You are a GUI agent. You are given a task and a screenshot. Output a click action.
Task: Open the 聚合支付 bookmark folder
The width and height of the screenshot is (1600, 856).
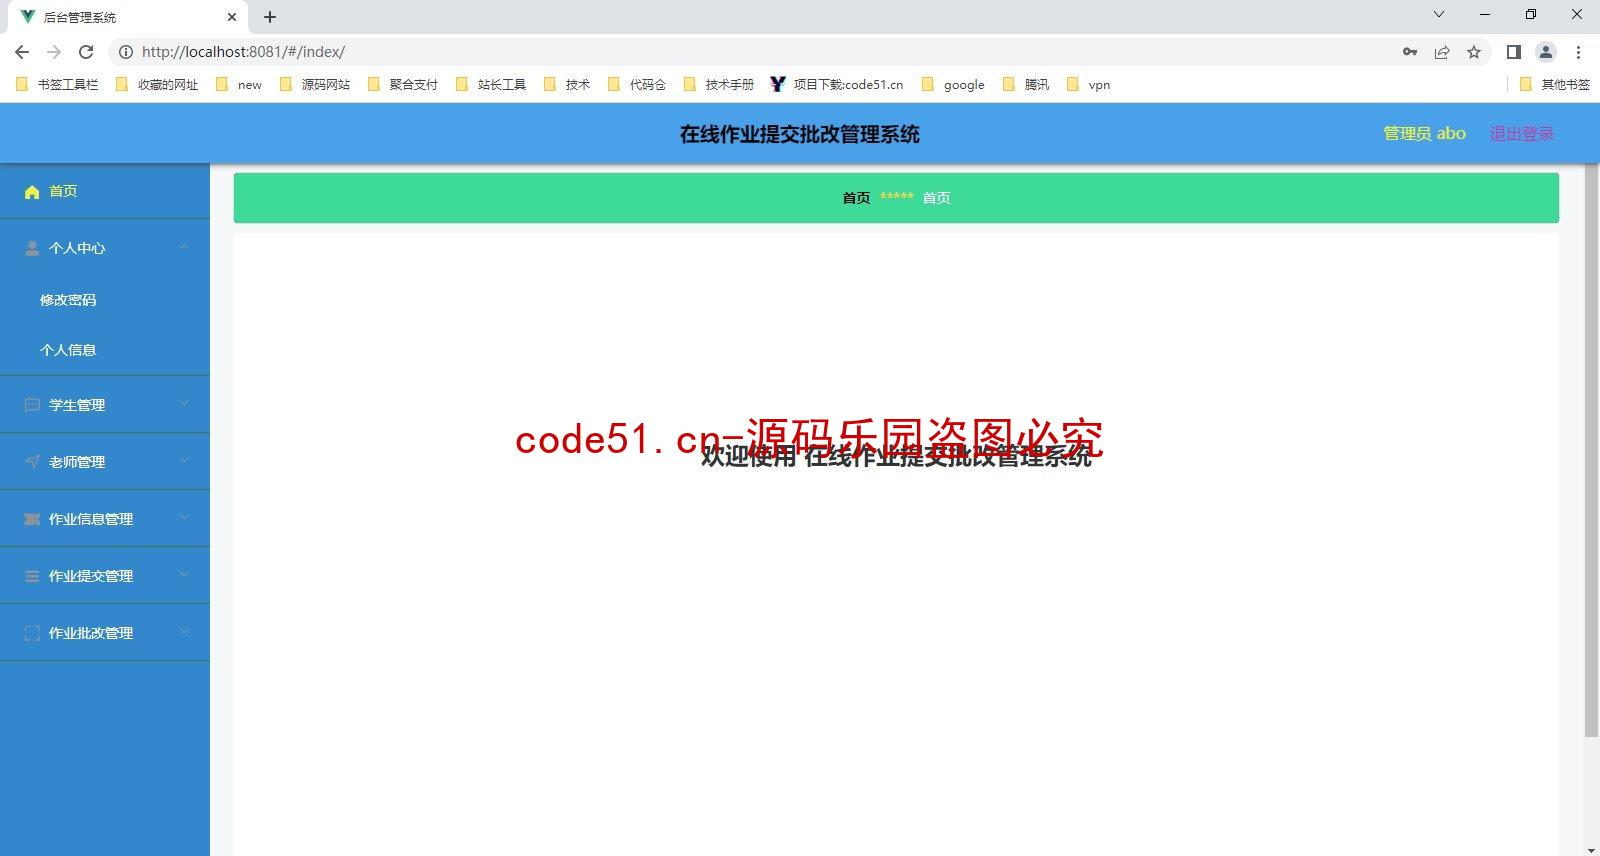pos(403,85)
